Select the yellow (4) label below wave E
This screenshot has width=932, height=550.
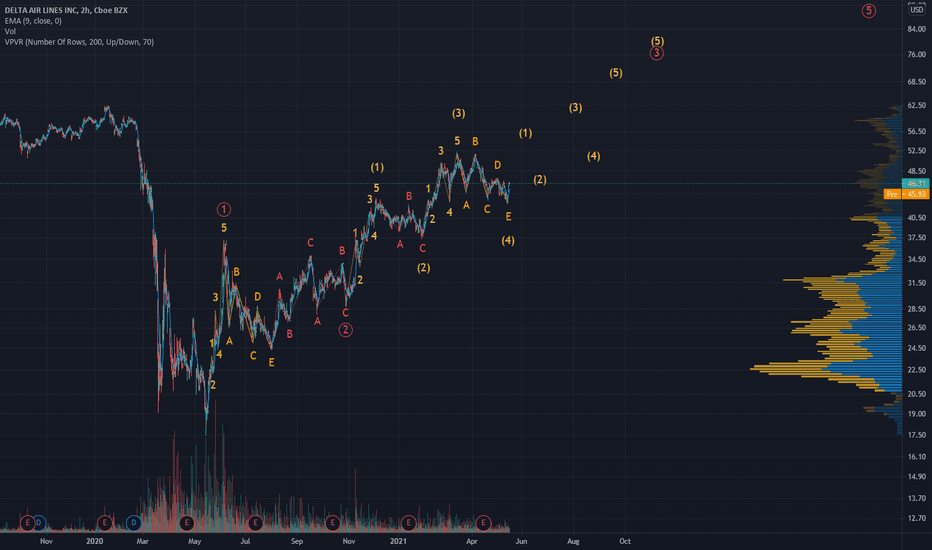click(x=508, y=240)
